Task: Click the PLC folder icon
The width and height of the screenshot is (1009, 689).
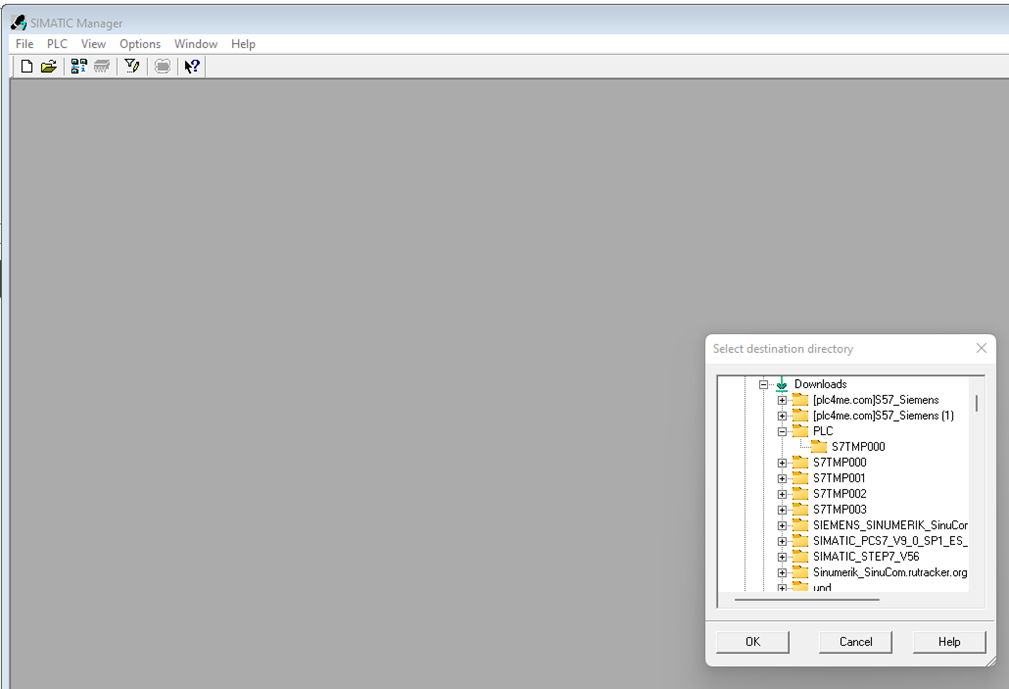Action: coord(800,431)
